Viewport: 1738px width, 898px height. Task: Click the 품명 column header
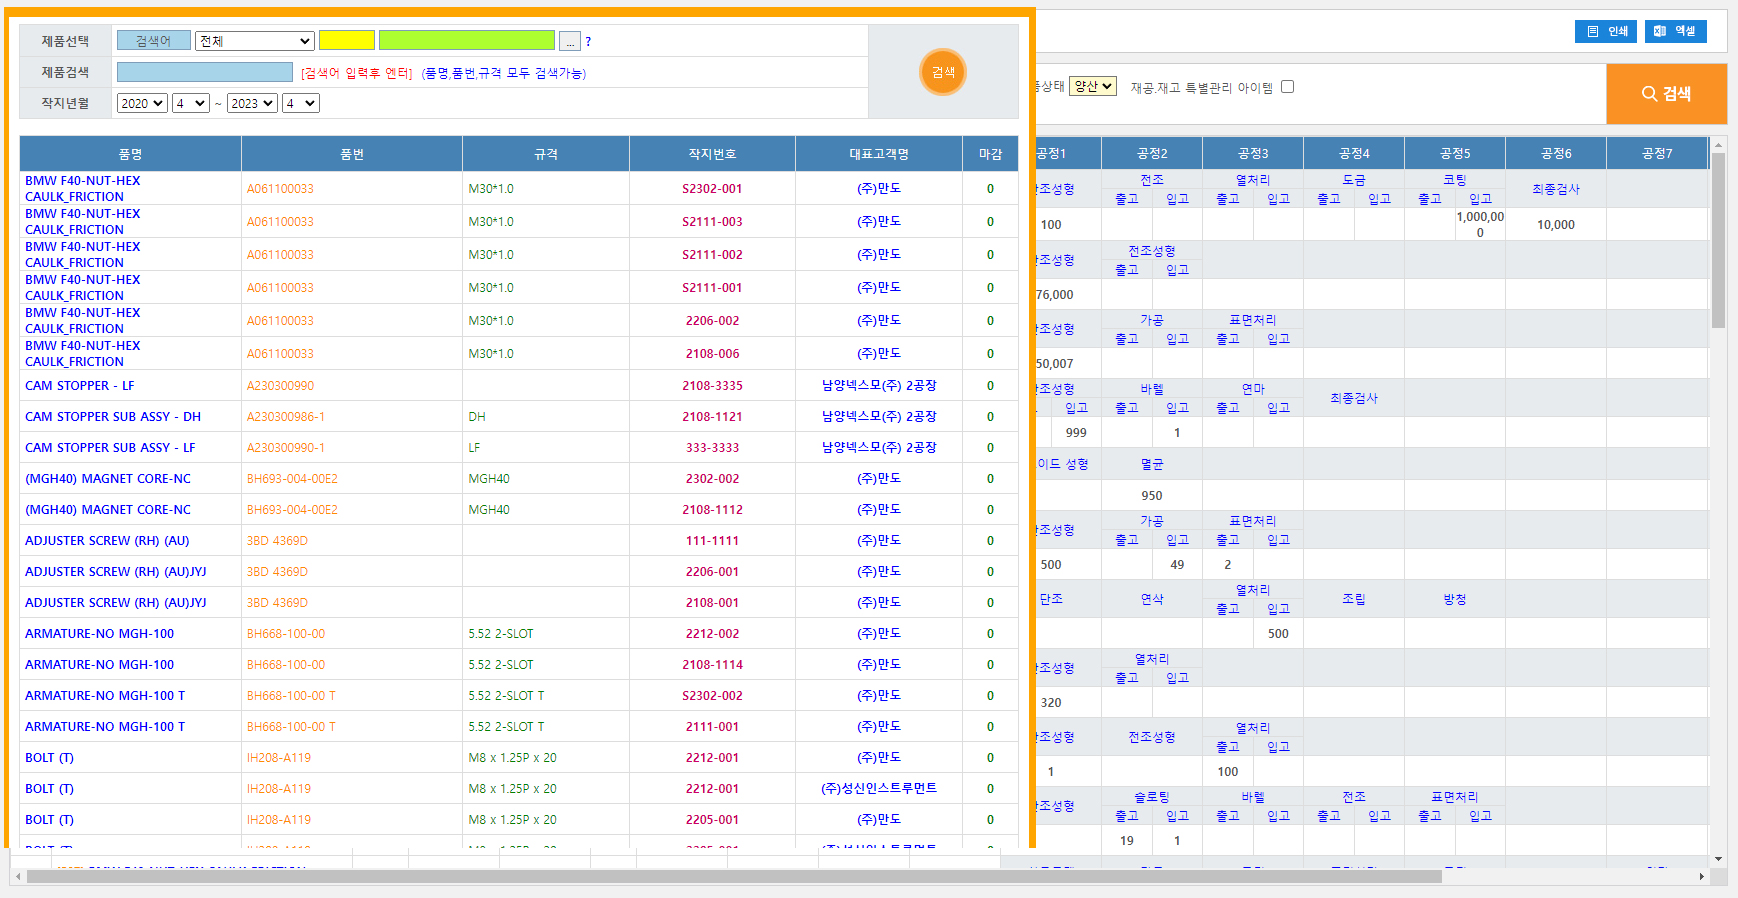pos(130,154)
